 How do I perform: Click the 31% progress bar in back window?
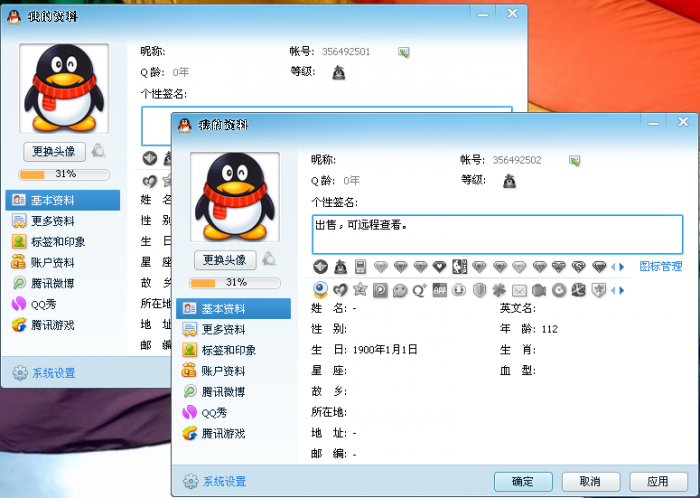click(64, 174)
